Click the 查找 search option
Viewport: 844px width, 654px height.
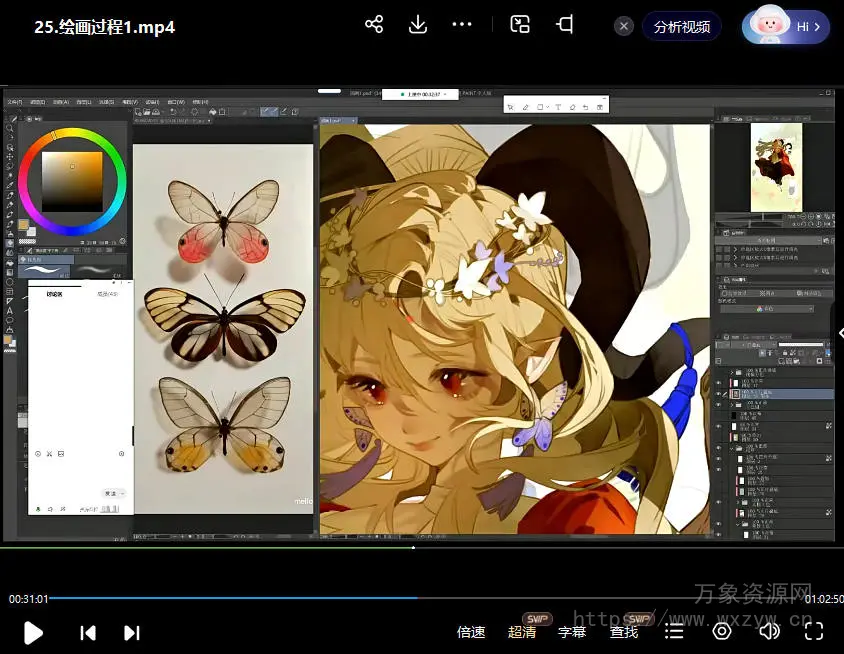[624, 632]
